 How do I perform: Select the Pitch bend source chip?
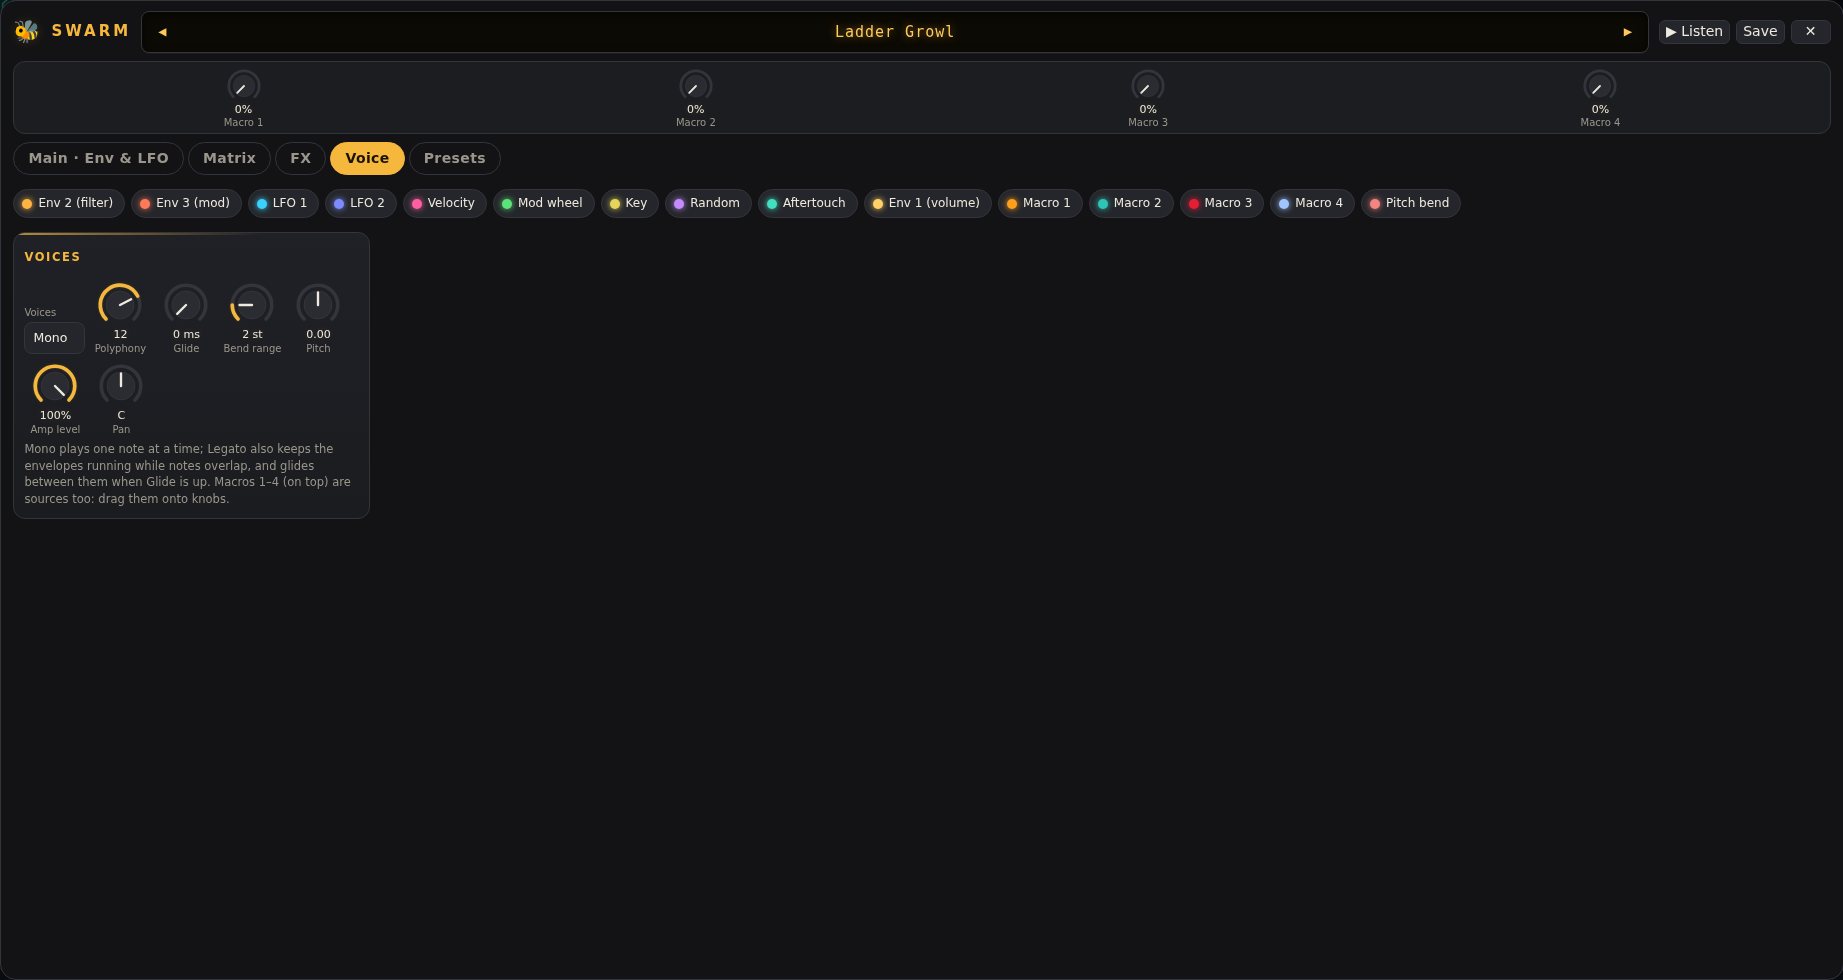[x=1410, y=203]
